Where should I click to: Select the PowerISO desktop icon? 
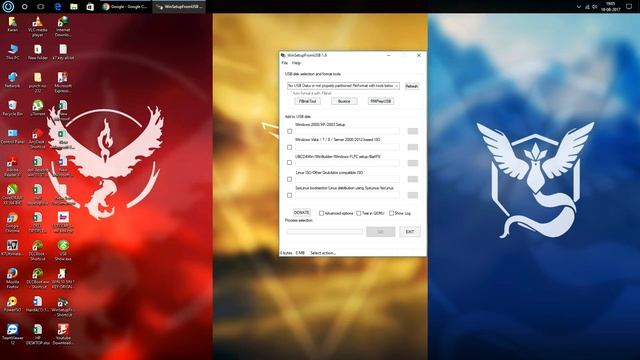(x=12, y=304)
